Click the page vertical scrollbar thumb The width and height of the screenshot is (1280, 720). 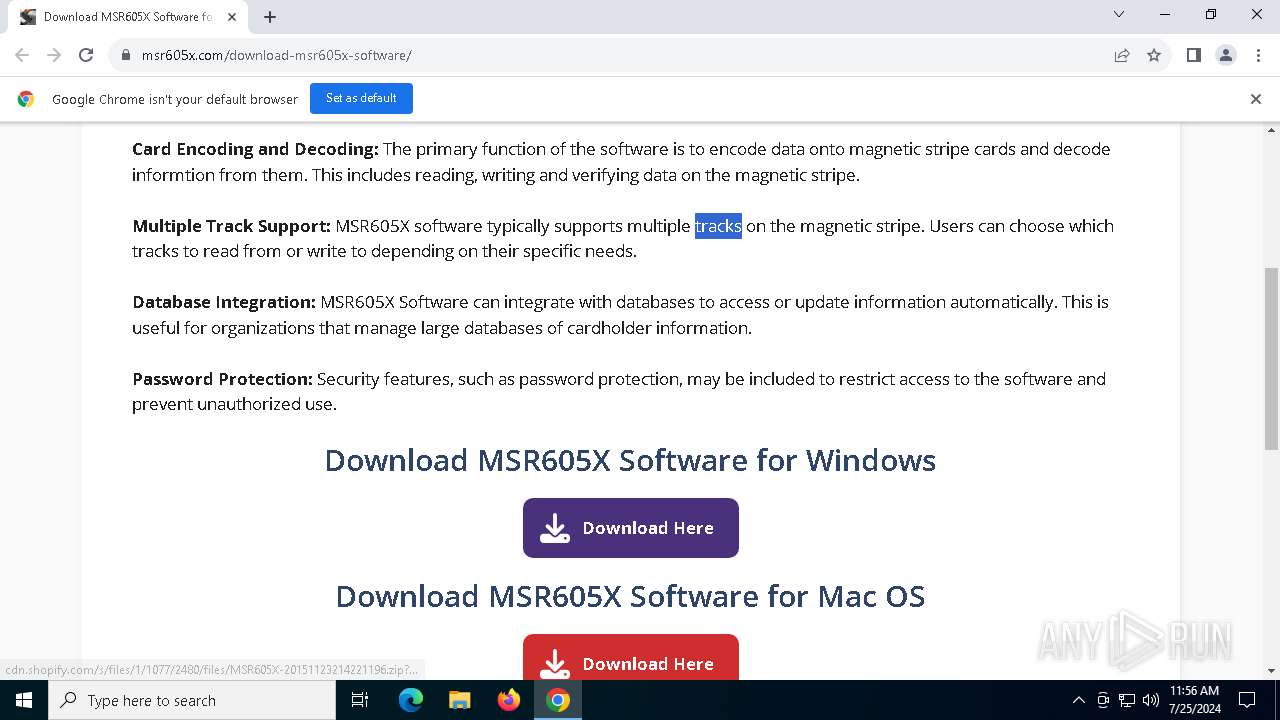1272,358
